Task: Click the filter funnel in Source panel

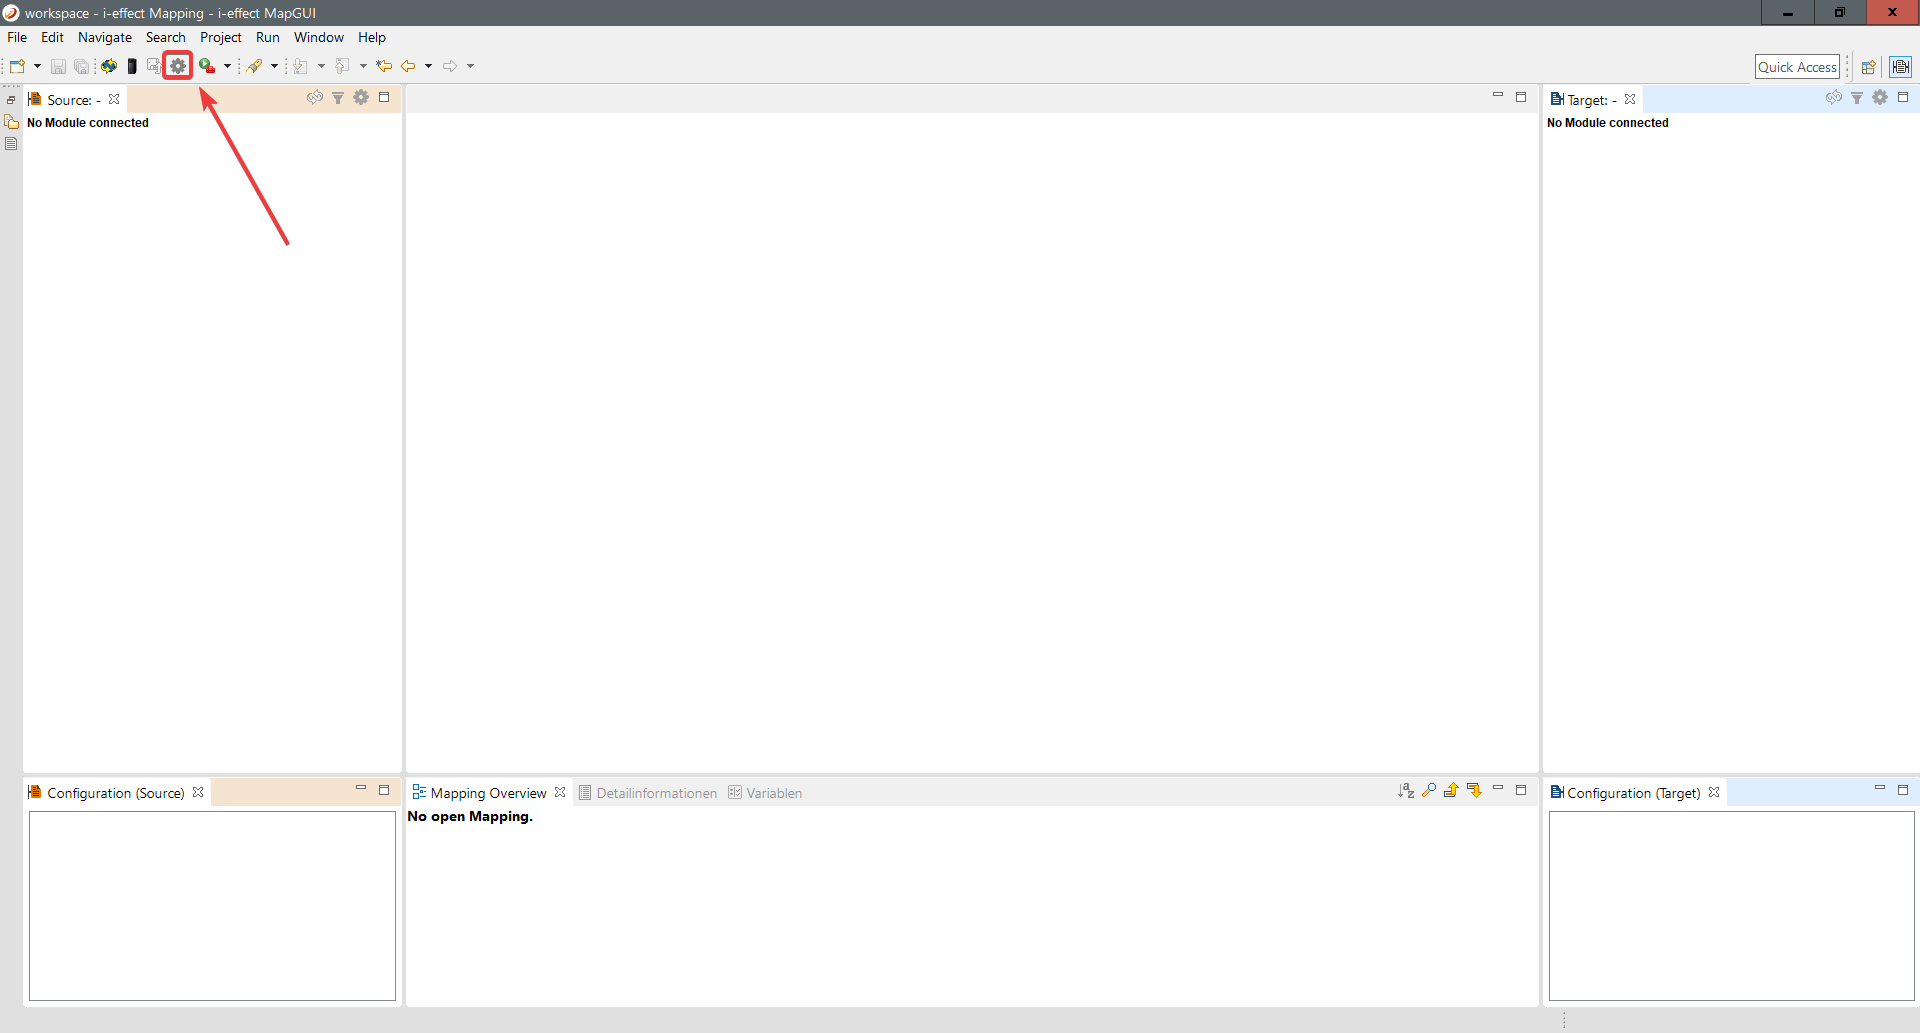Action: (x=338, y=98)
